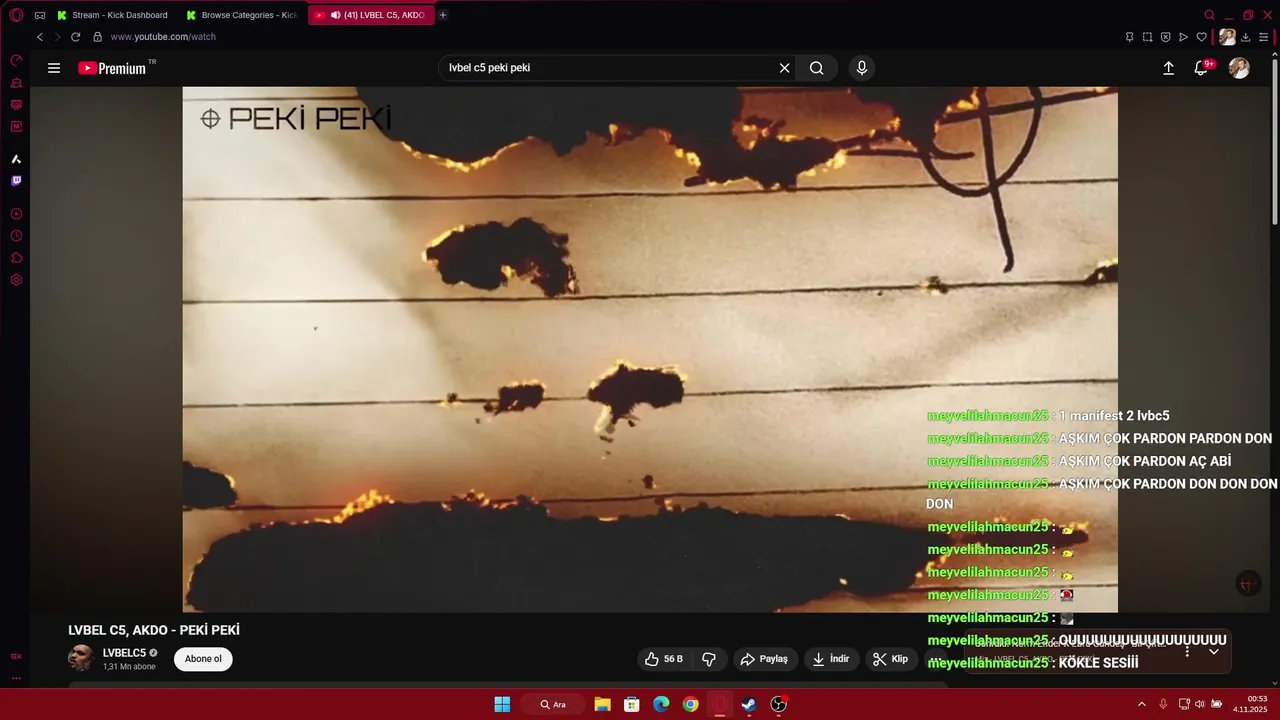Open browser profile avatar in toolbar
The image size is (1280, 720).
(x=1227, y=37)
